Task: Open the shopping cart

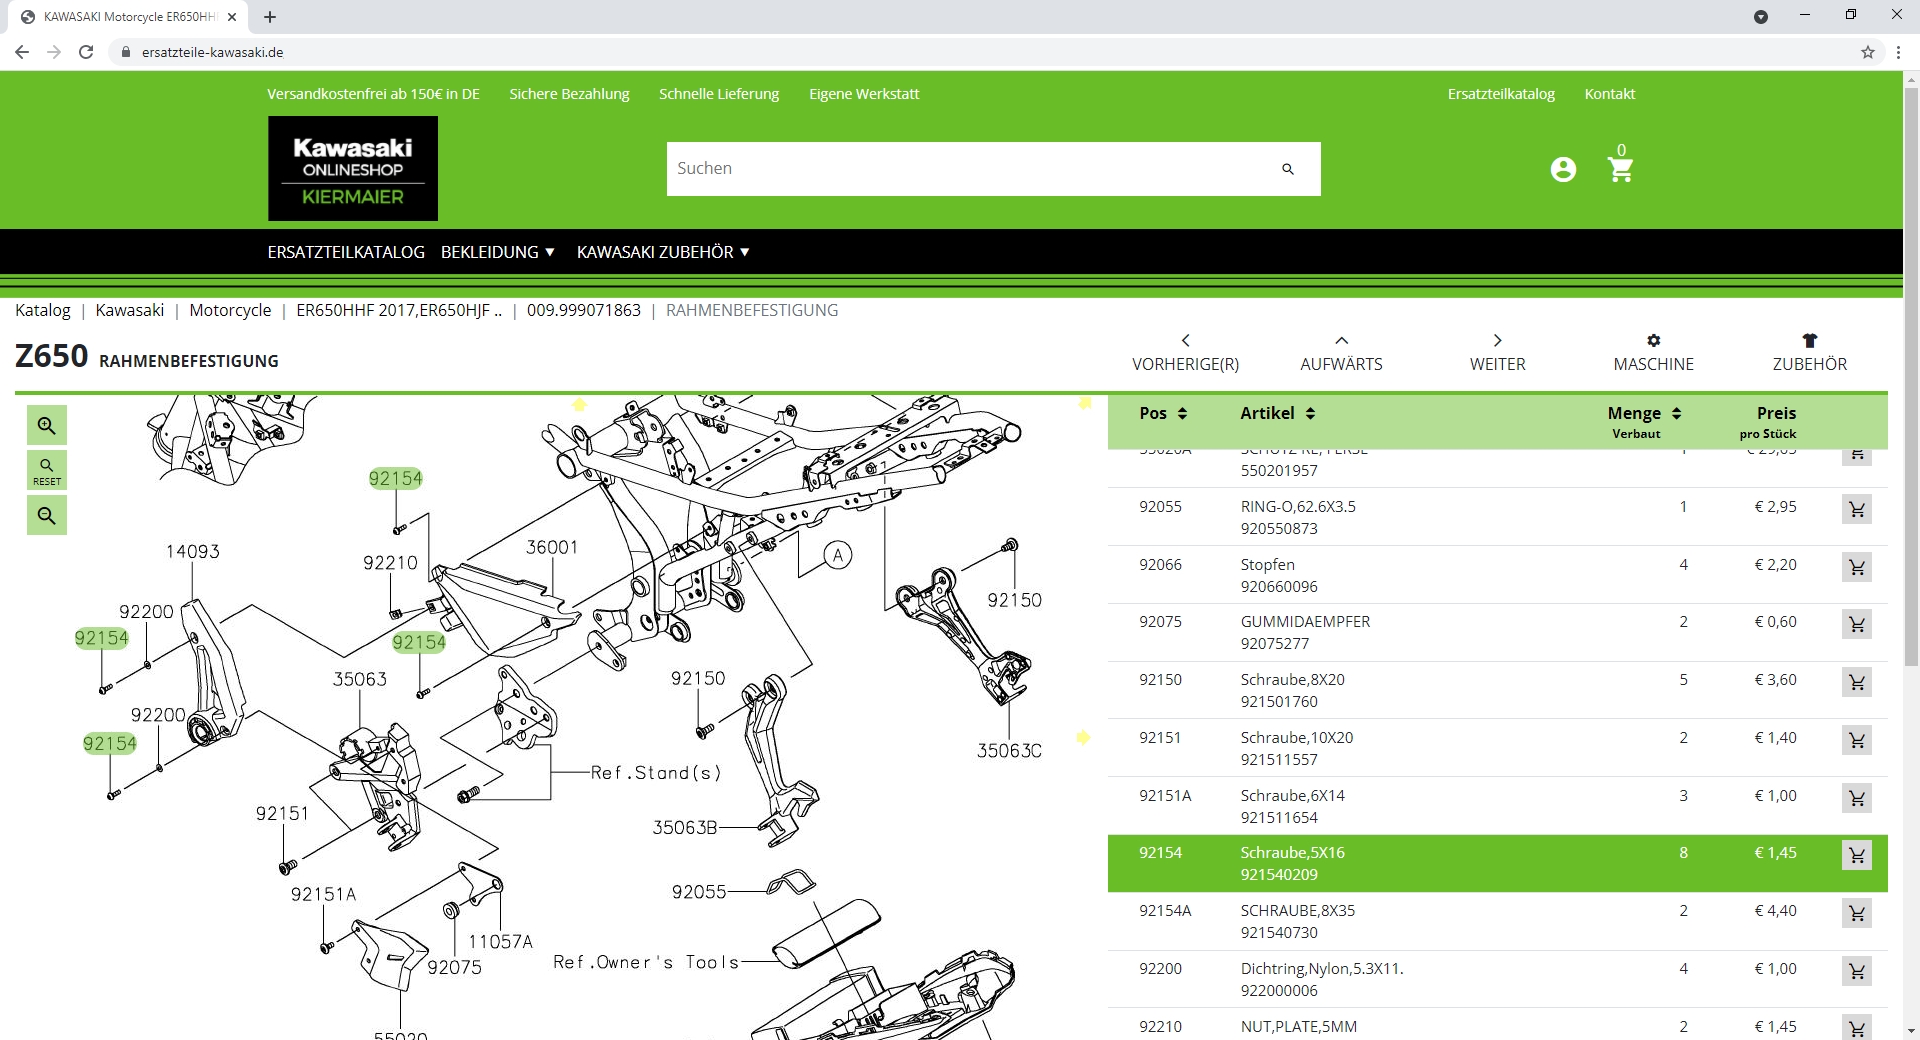Action: tap(1621, 168)
